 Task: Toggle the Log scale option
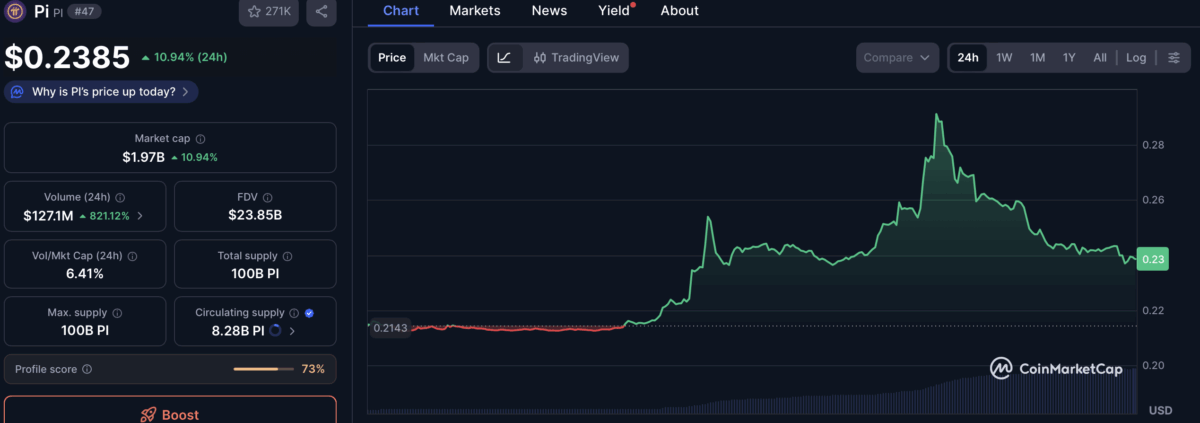pyautogui.click(x=1136, y=58)
